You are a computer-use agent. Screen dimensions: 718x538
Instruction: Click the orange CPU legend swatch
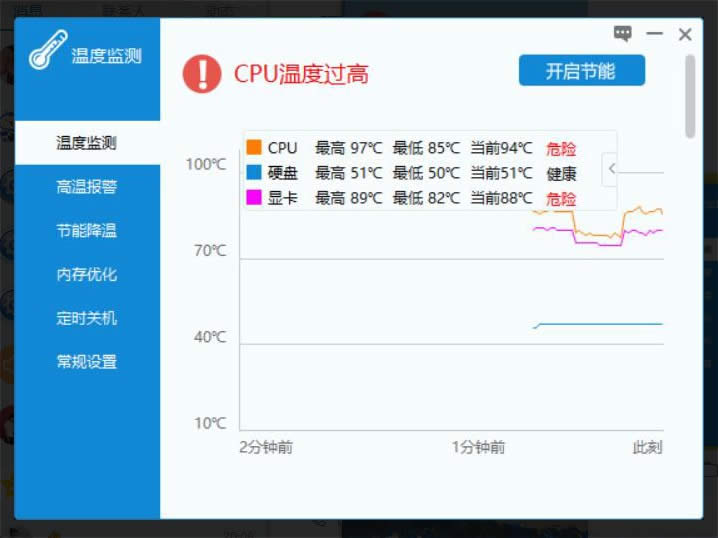point(254,147)
